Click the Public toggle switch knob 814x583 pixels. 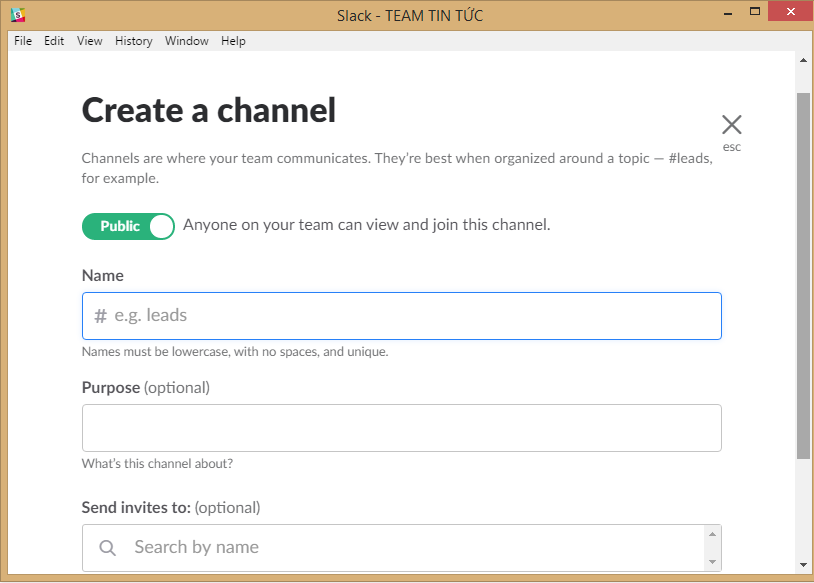click(161, 226)
